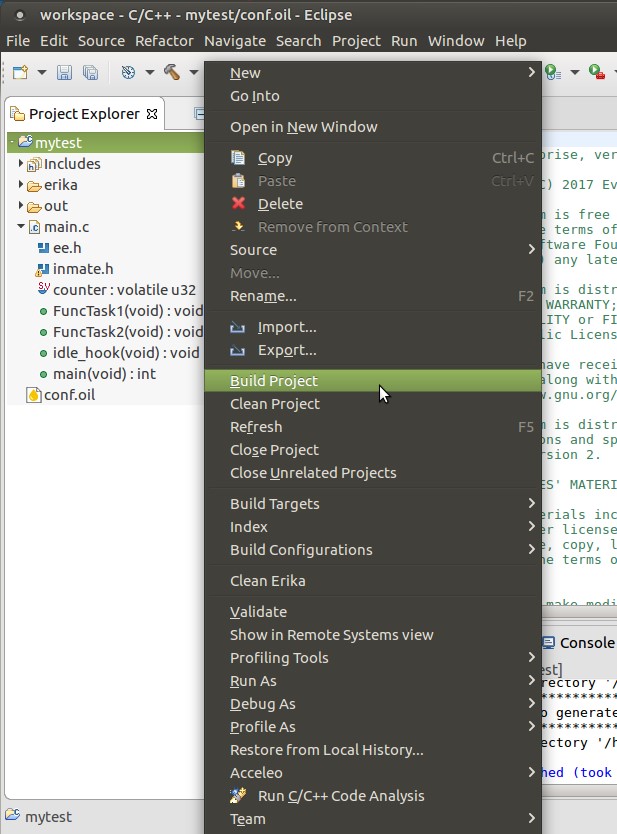Viewport: 617px width, 834px height.
Task: Choose Delete in context menu
Action: pos(373,204)
